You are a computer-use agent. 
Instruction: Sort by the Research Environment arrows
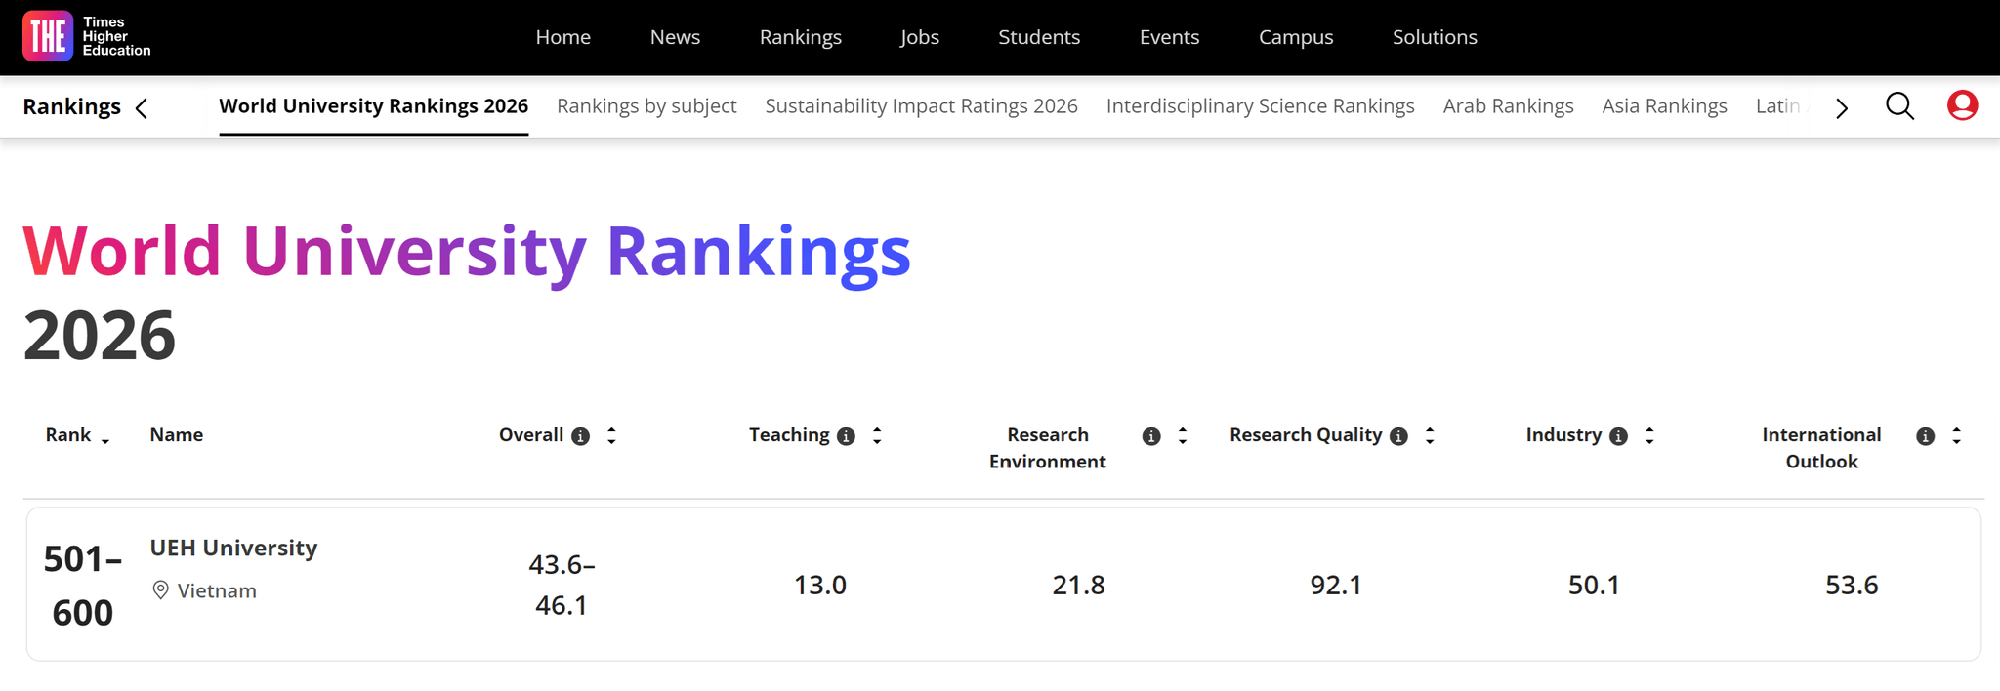[1183, 435]
